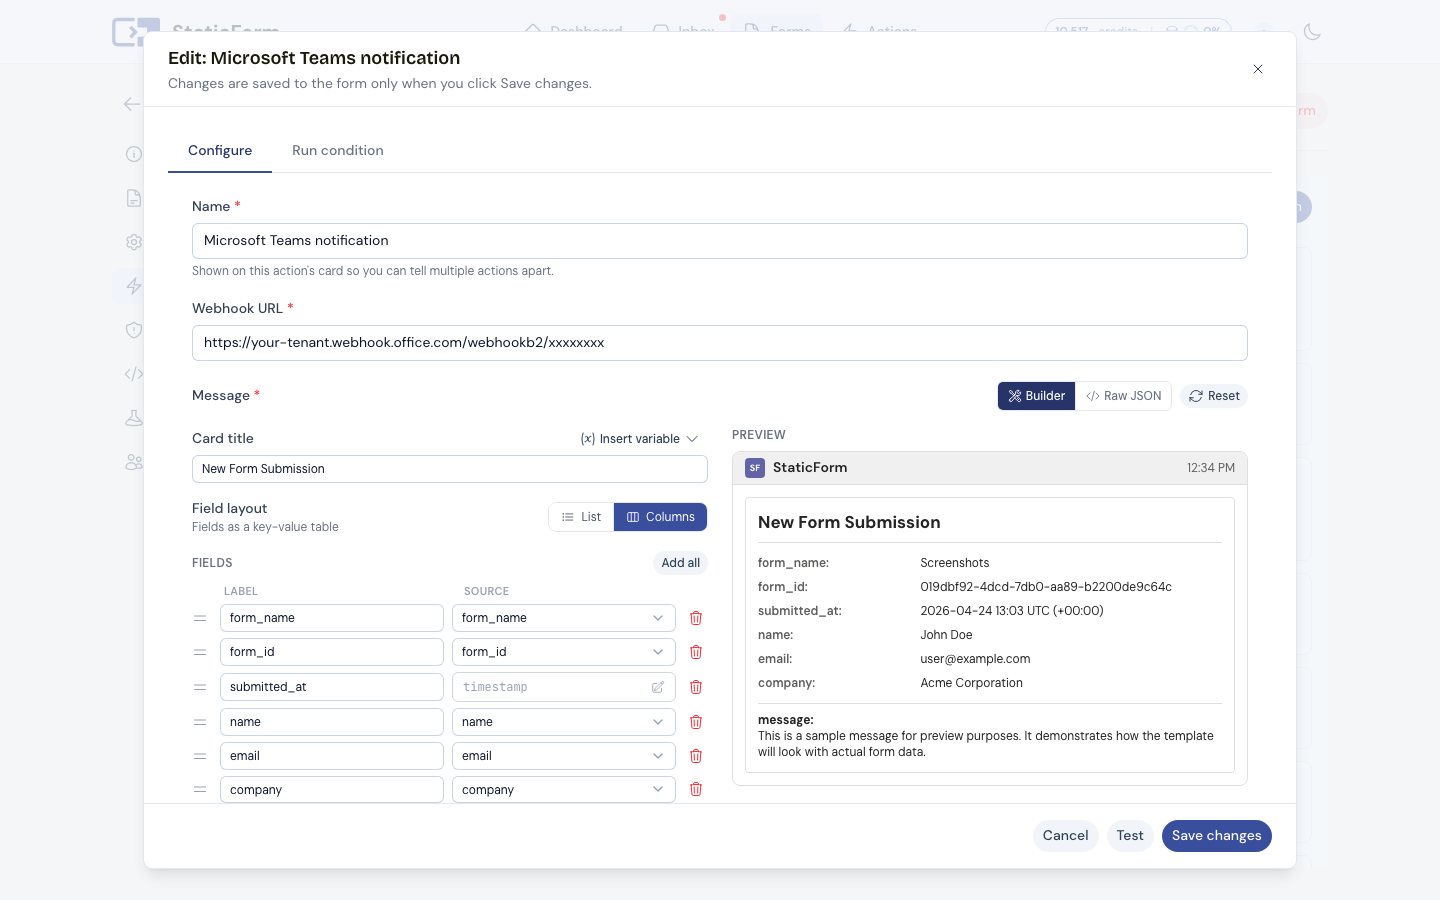Screen dimensions: 1440x900
Task: Focus the Card title input field
Action: point(450,469)
